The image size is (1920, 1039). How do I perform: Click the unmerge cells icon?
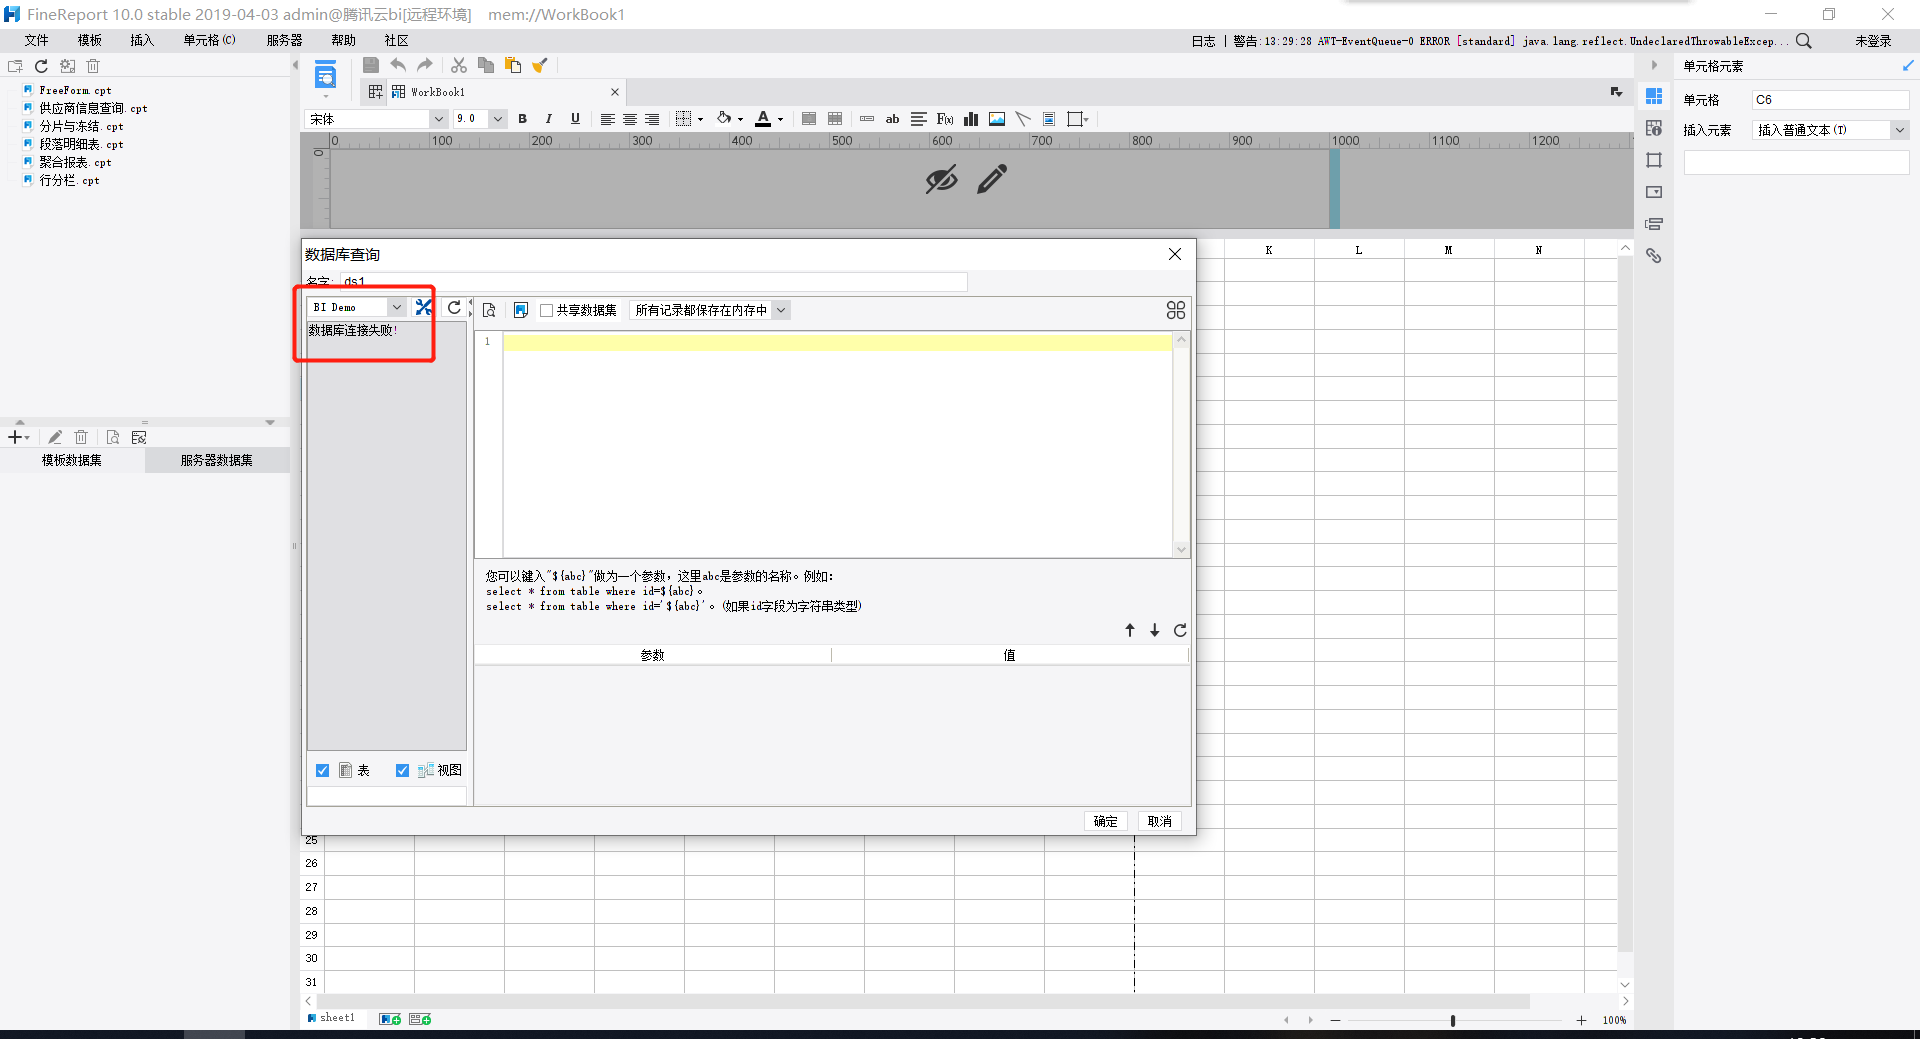click(835, 119)
